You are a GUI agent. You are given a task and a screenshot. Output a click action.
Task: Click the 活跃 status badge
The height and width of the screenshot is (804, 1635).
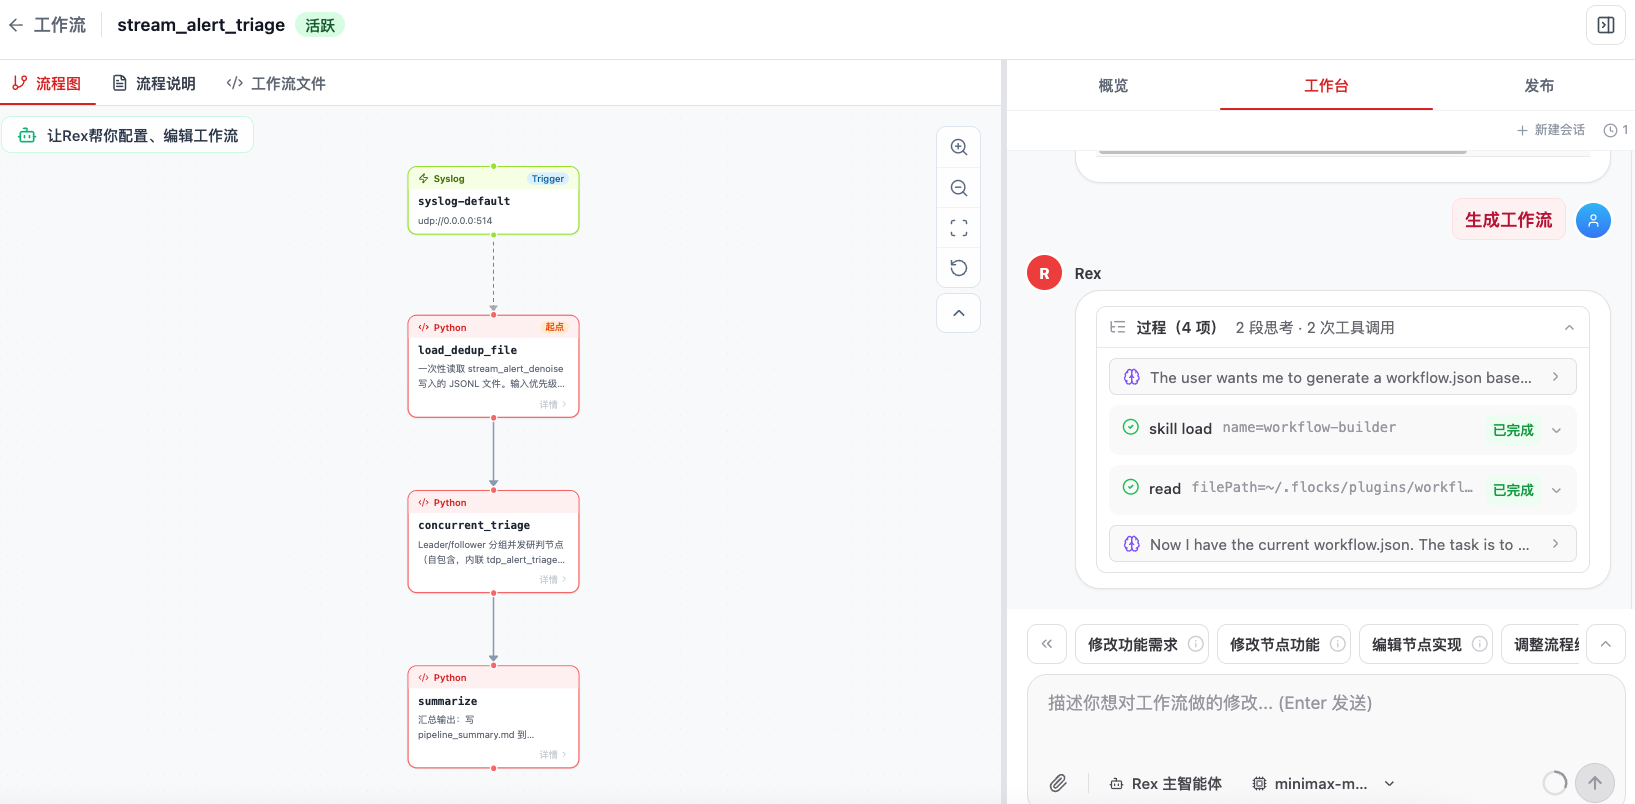[x=320, y=25]
